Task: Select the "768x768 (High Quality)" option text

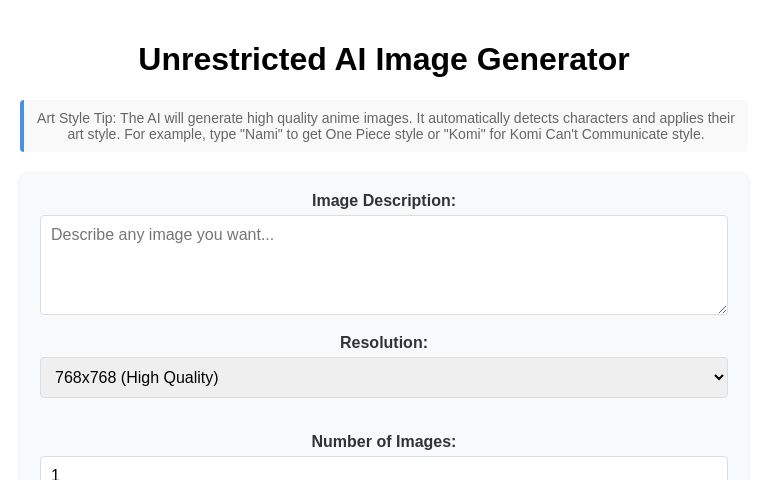Action: click(x=137, y=377)
